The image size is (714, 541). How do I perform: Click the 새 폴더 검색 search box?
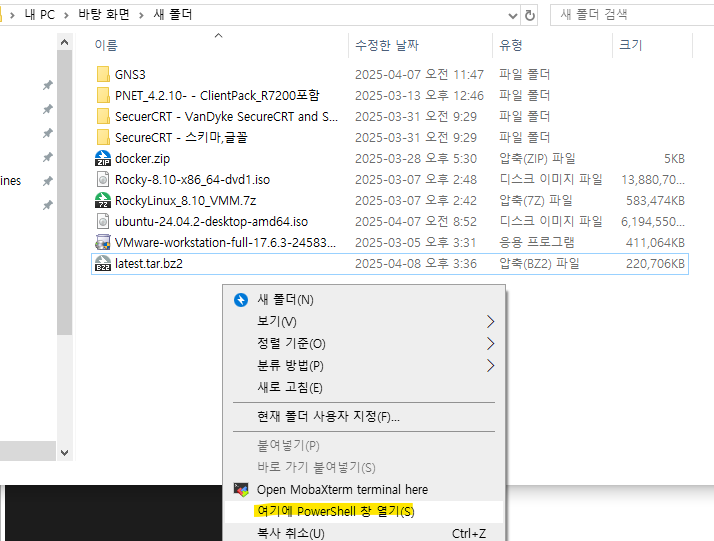[x=632, y=15]
